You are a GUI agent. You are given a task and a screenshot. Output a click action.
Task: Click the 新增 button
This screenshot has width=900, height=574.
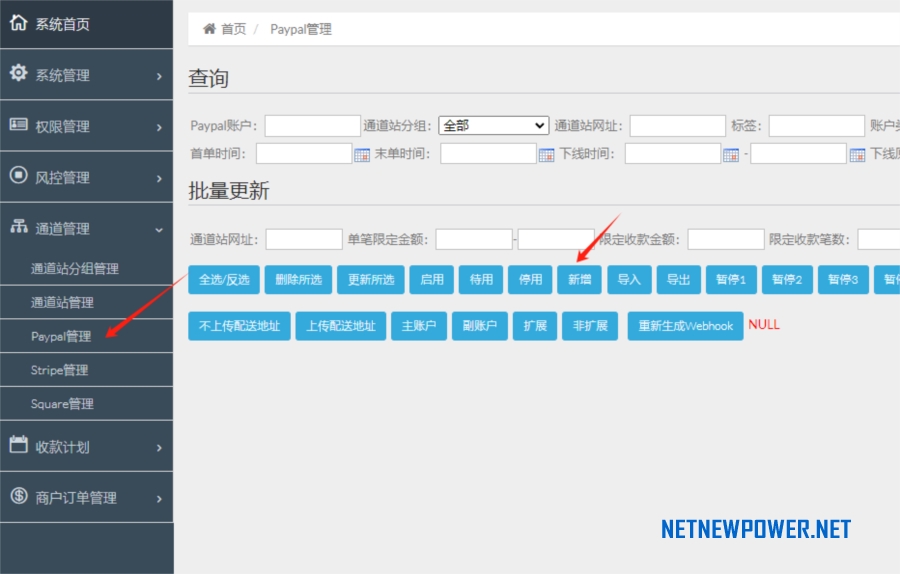(x=579, y=280)
